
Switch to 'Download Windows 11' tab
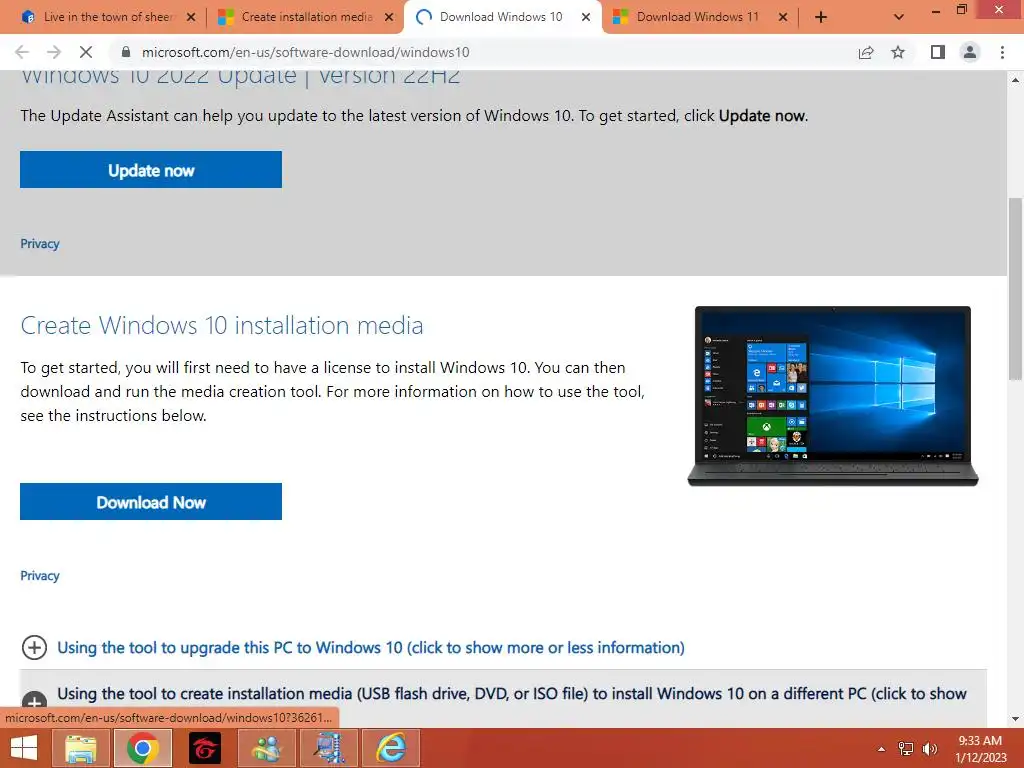coord(699,17)
